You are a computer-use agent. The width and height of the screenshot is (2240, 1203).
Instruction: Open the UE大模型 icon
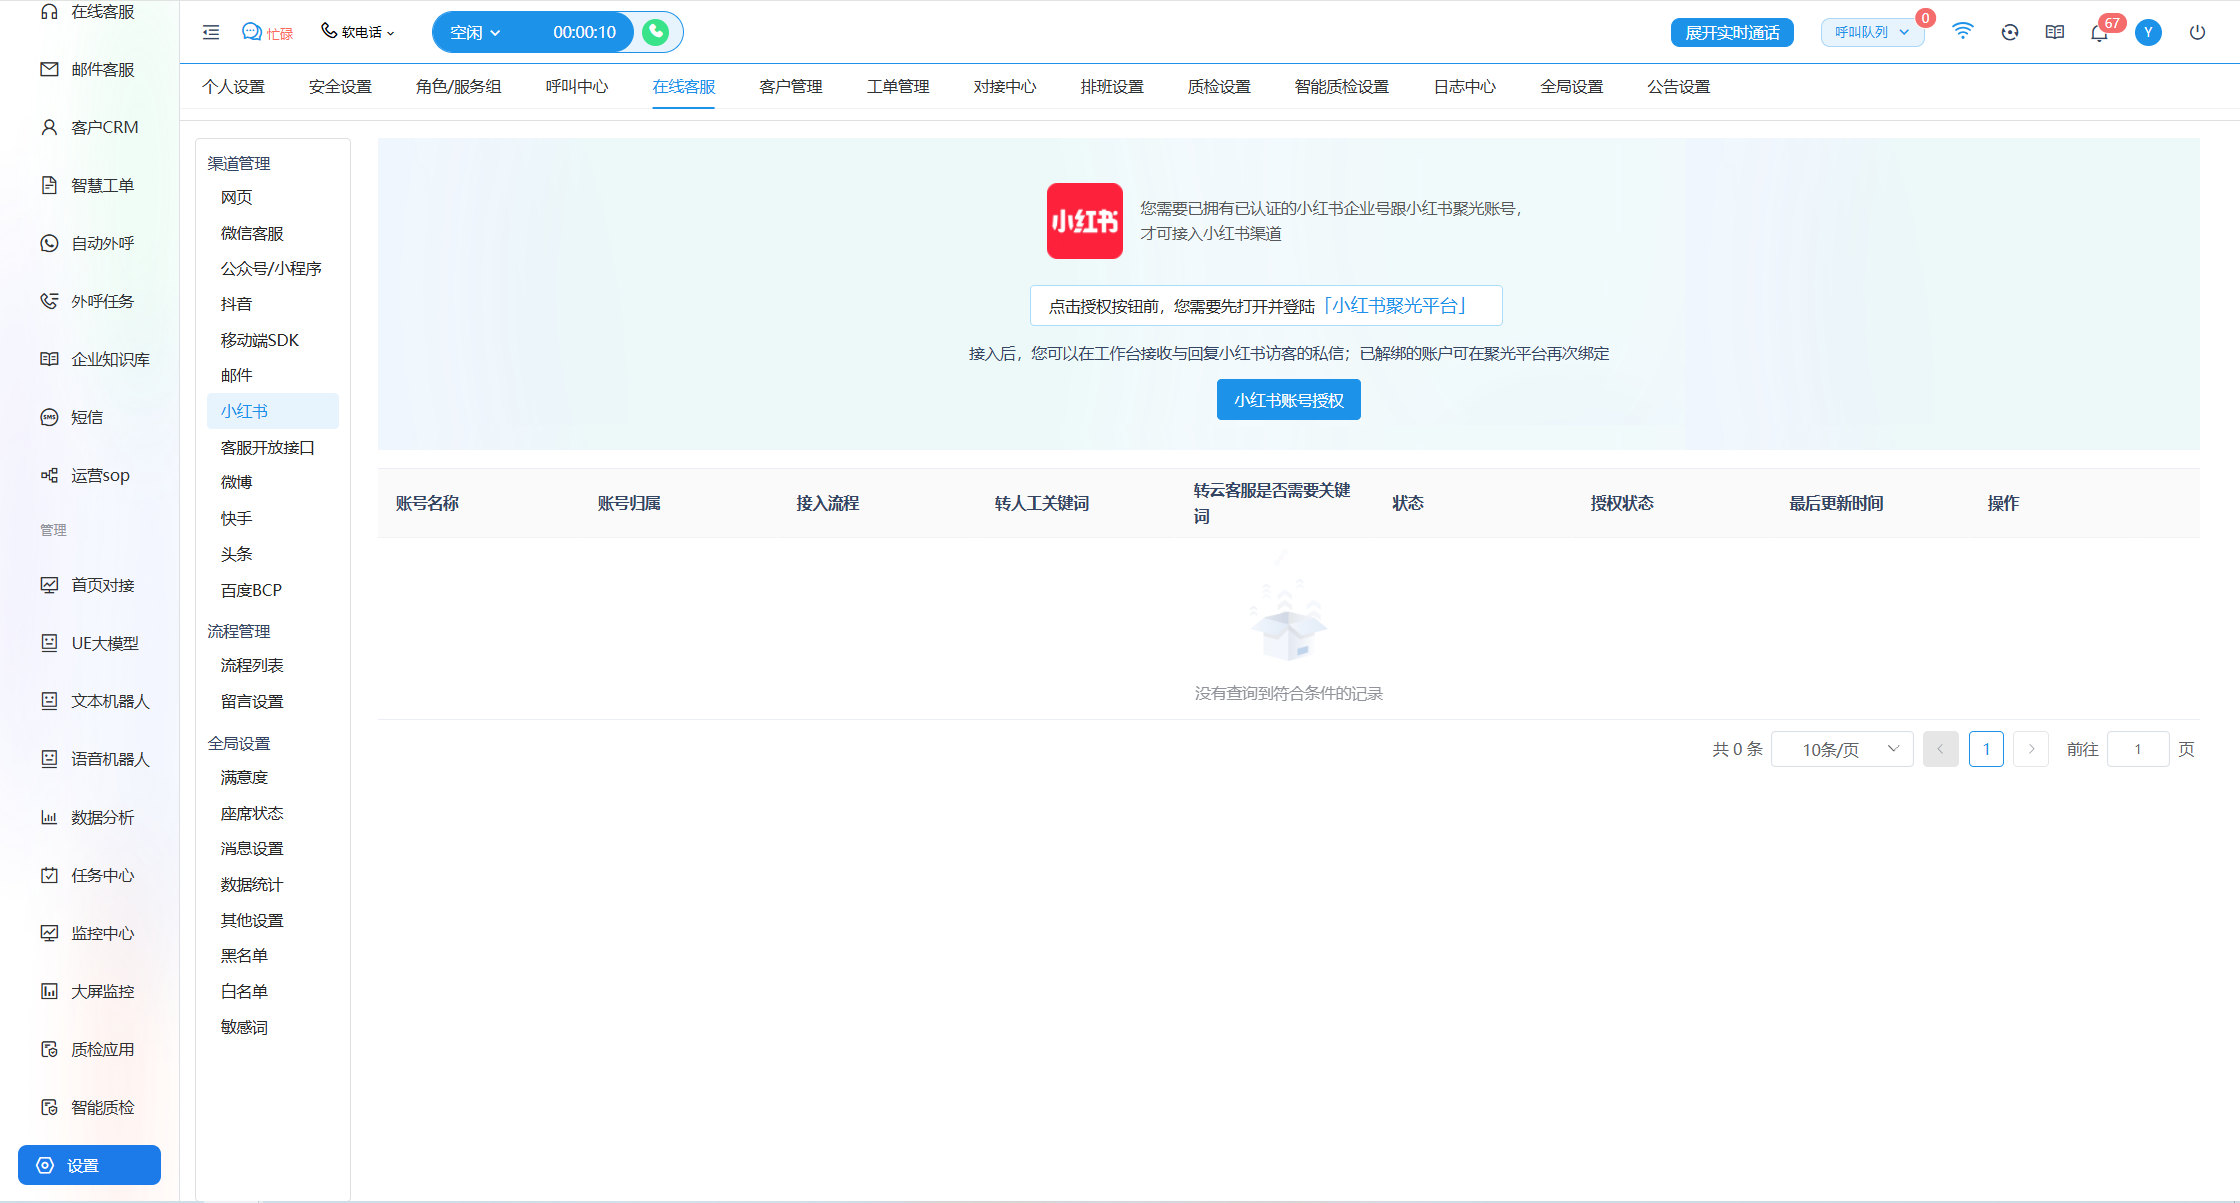tap(49, 644)
